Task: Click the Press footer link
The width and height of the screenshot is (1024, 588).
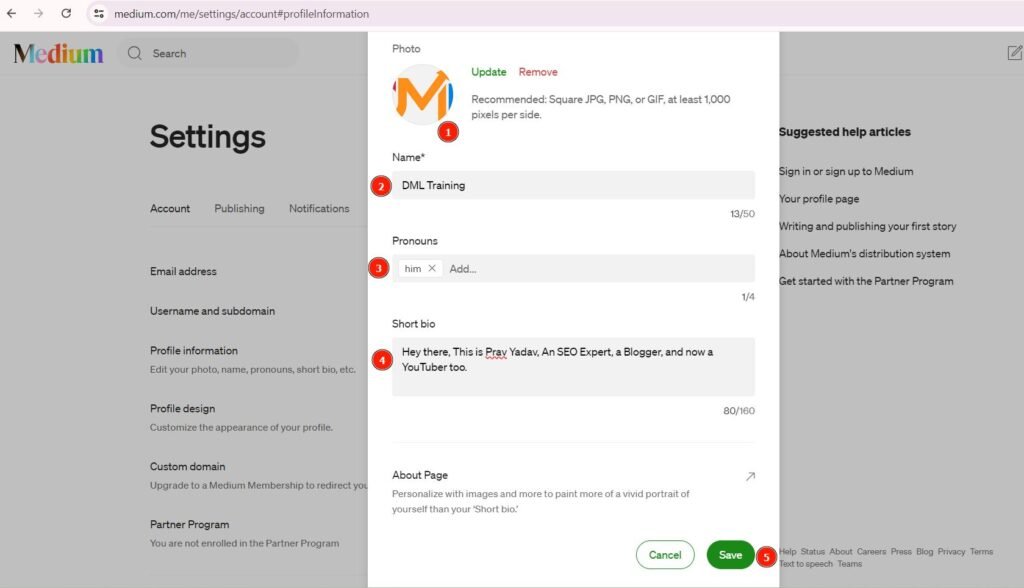Action: (x=901, y=551)
